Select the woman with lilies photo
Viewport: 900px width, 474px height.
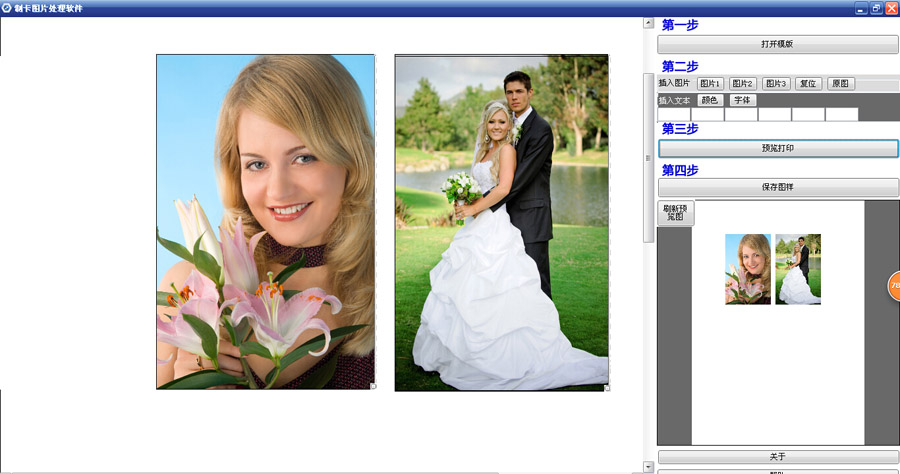266,222
